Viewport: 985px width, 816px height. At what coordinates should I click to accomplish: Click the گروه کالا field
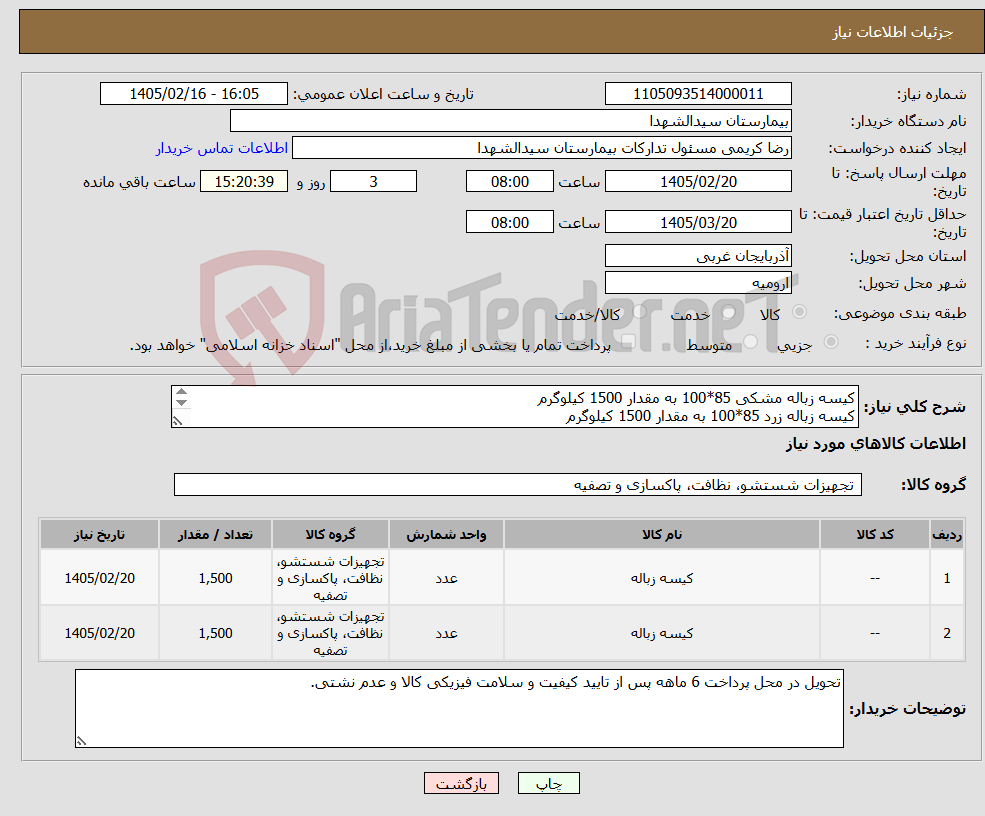coord(518,484)
